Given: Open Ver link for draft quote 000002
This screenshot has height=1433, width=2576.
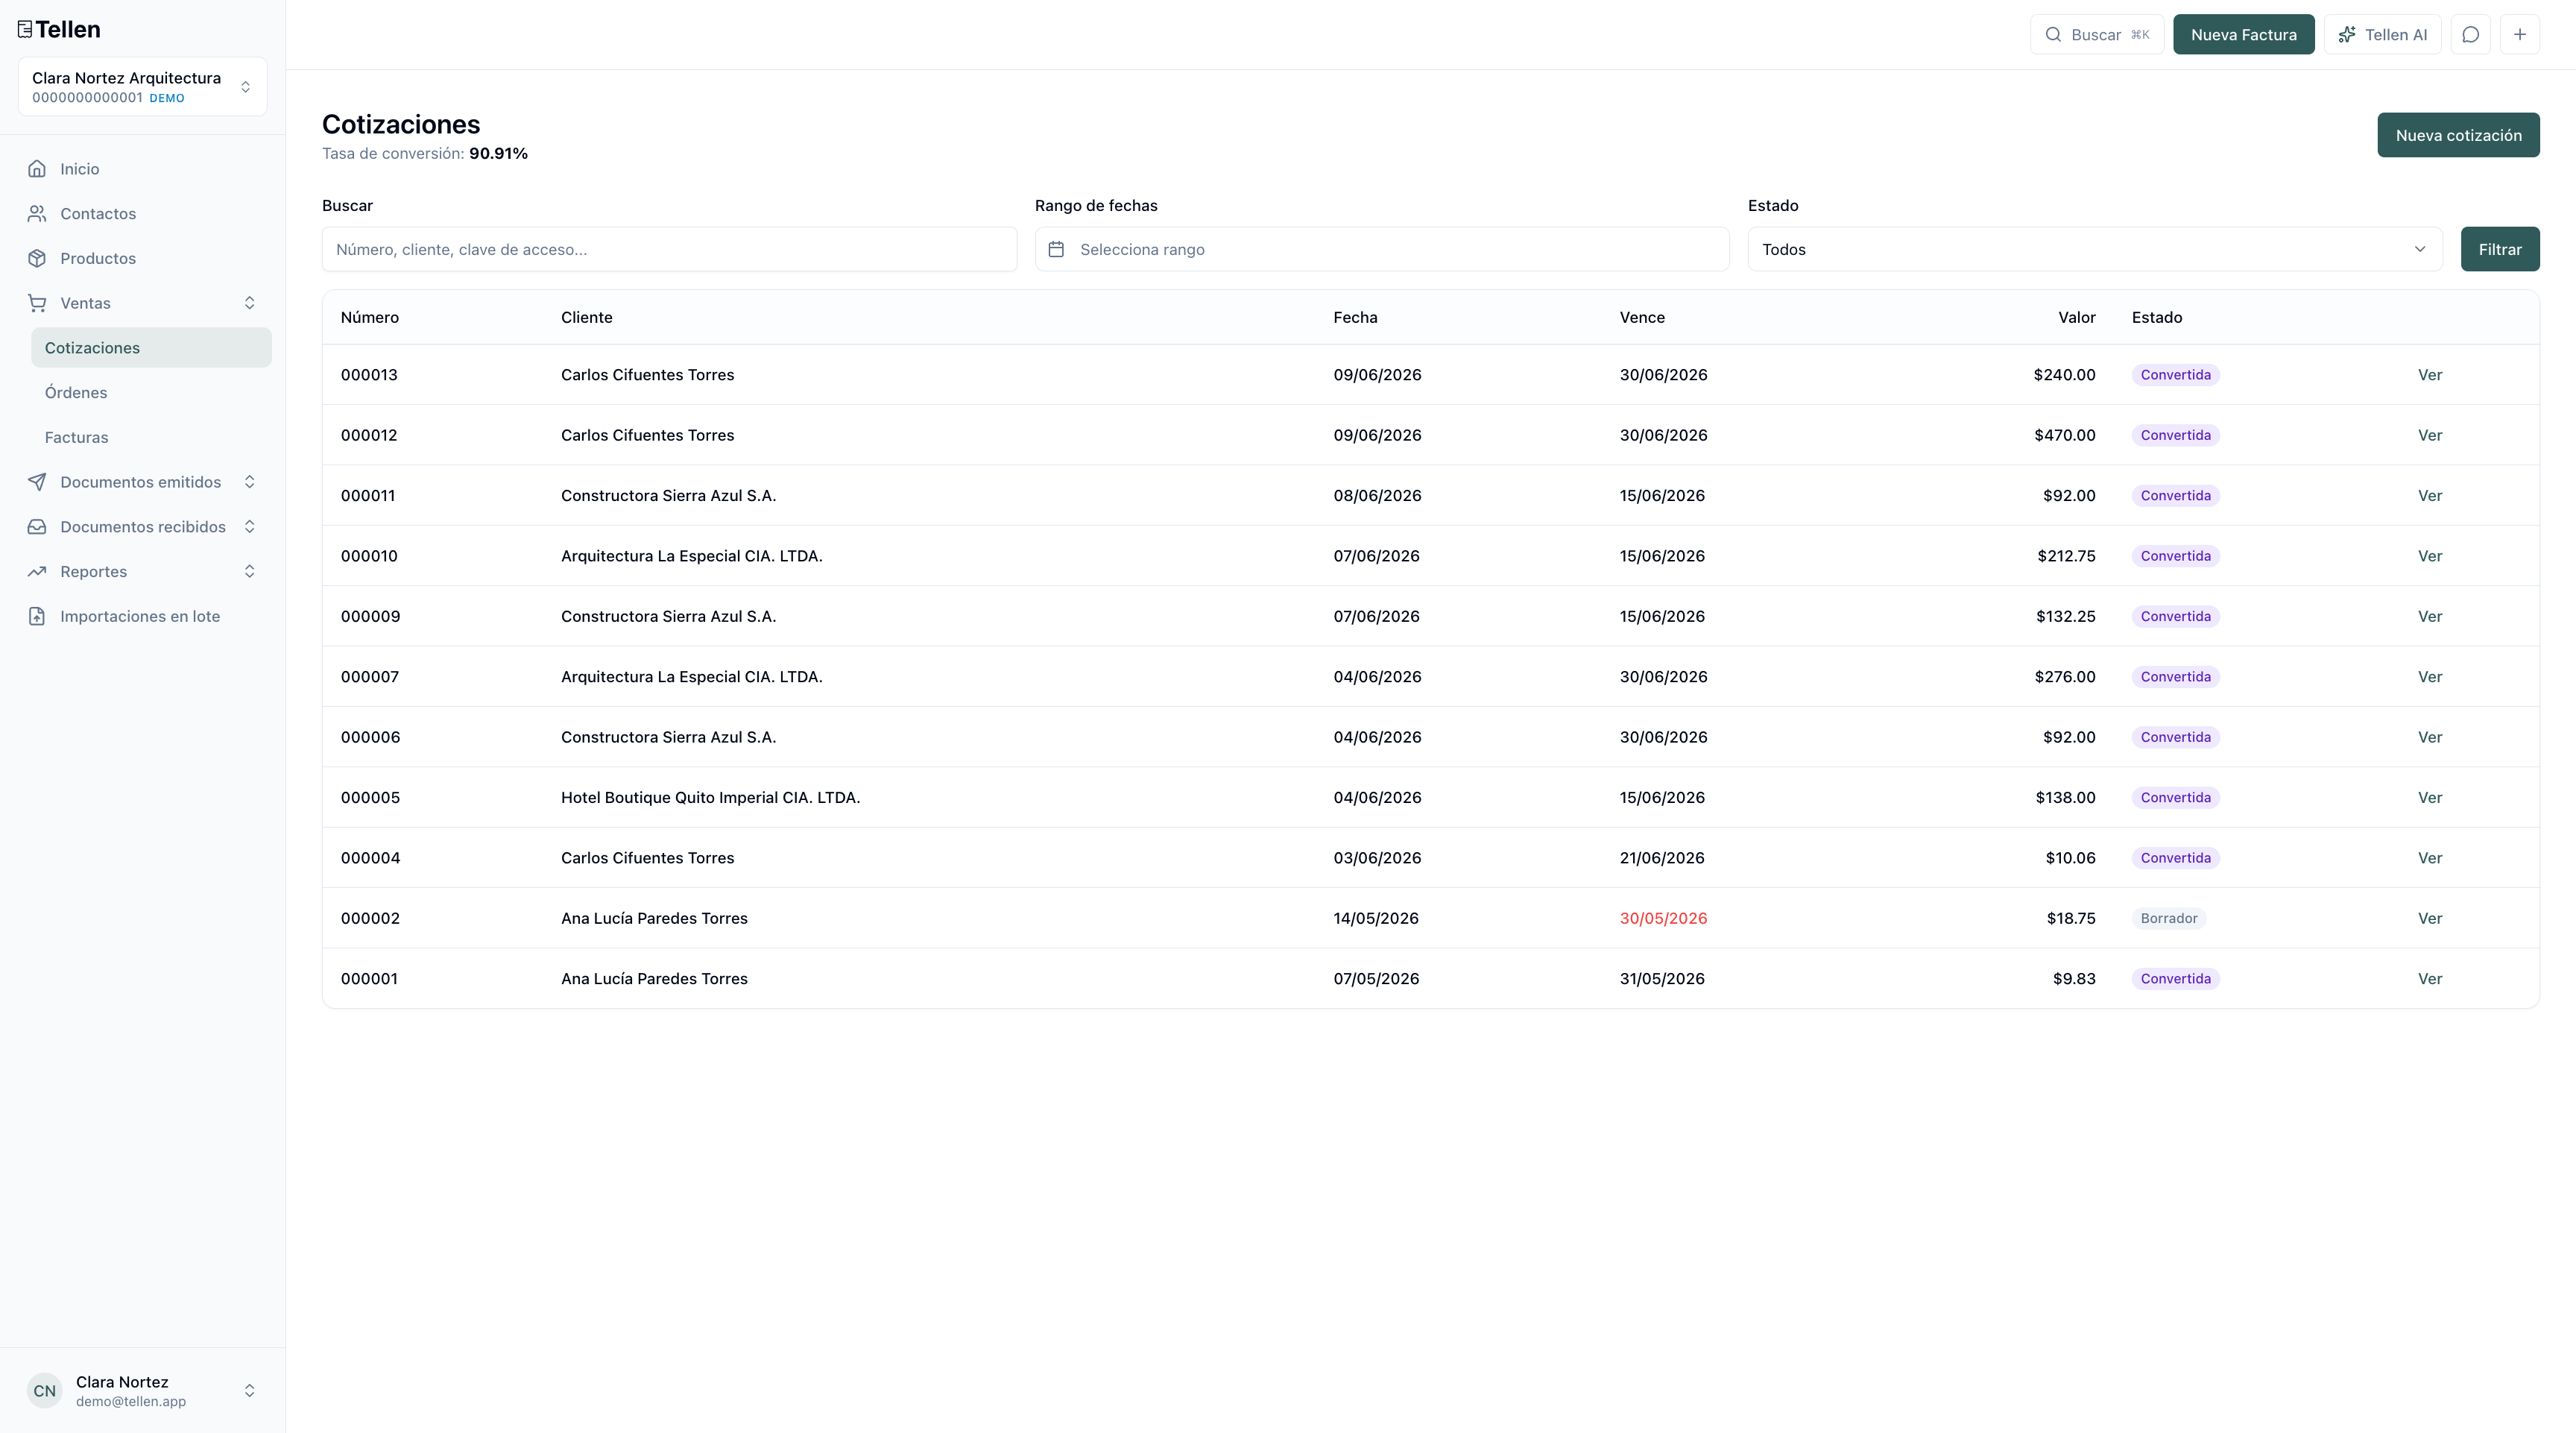Looking at the screenshot, I should [x=2430, y=918].
